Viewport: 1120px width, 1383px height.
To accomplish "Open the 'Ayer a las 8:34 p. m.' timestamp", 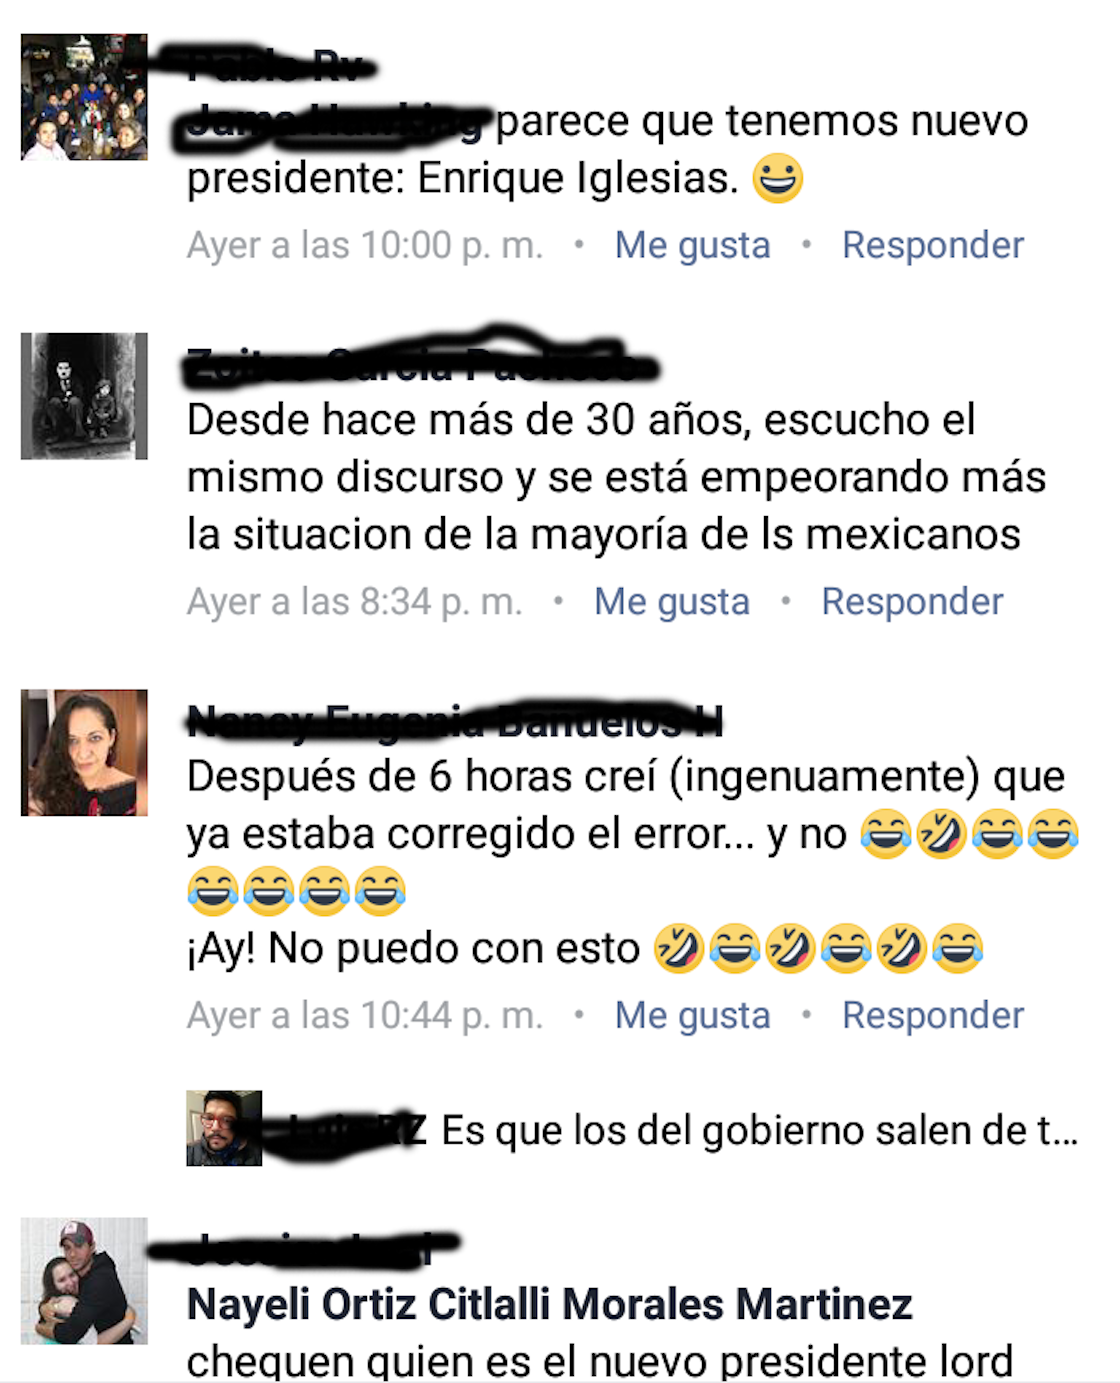I will (355, 602).
